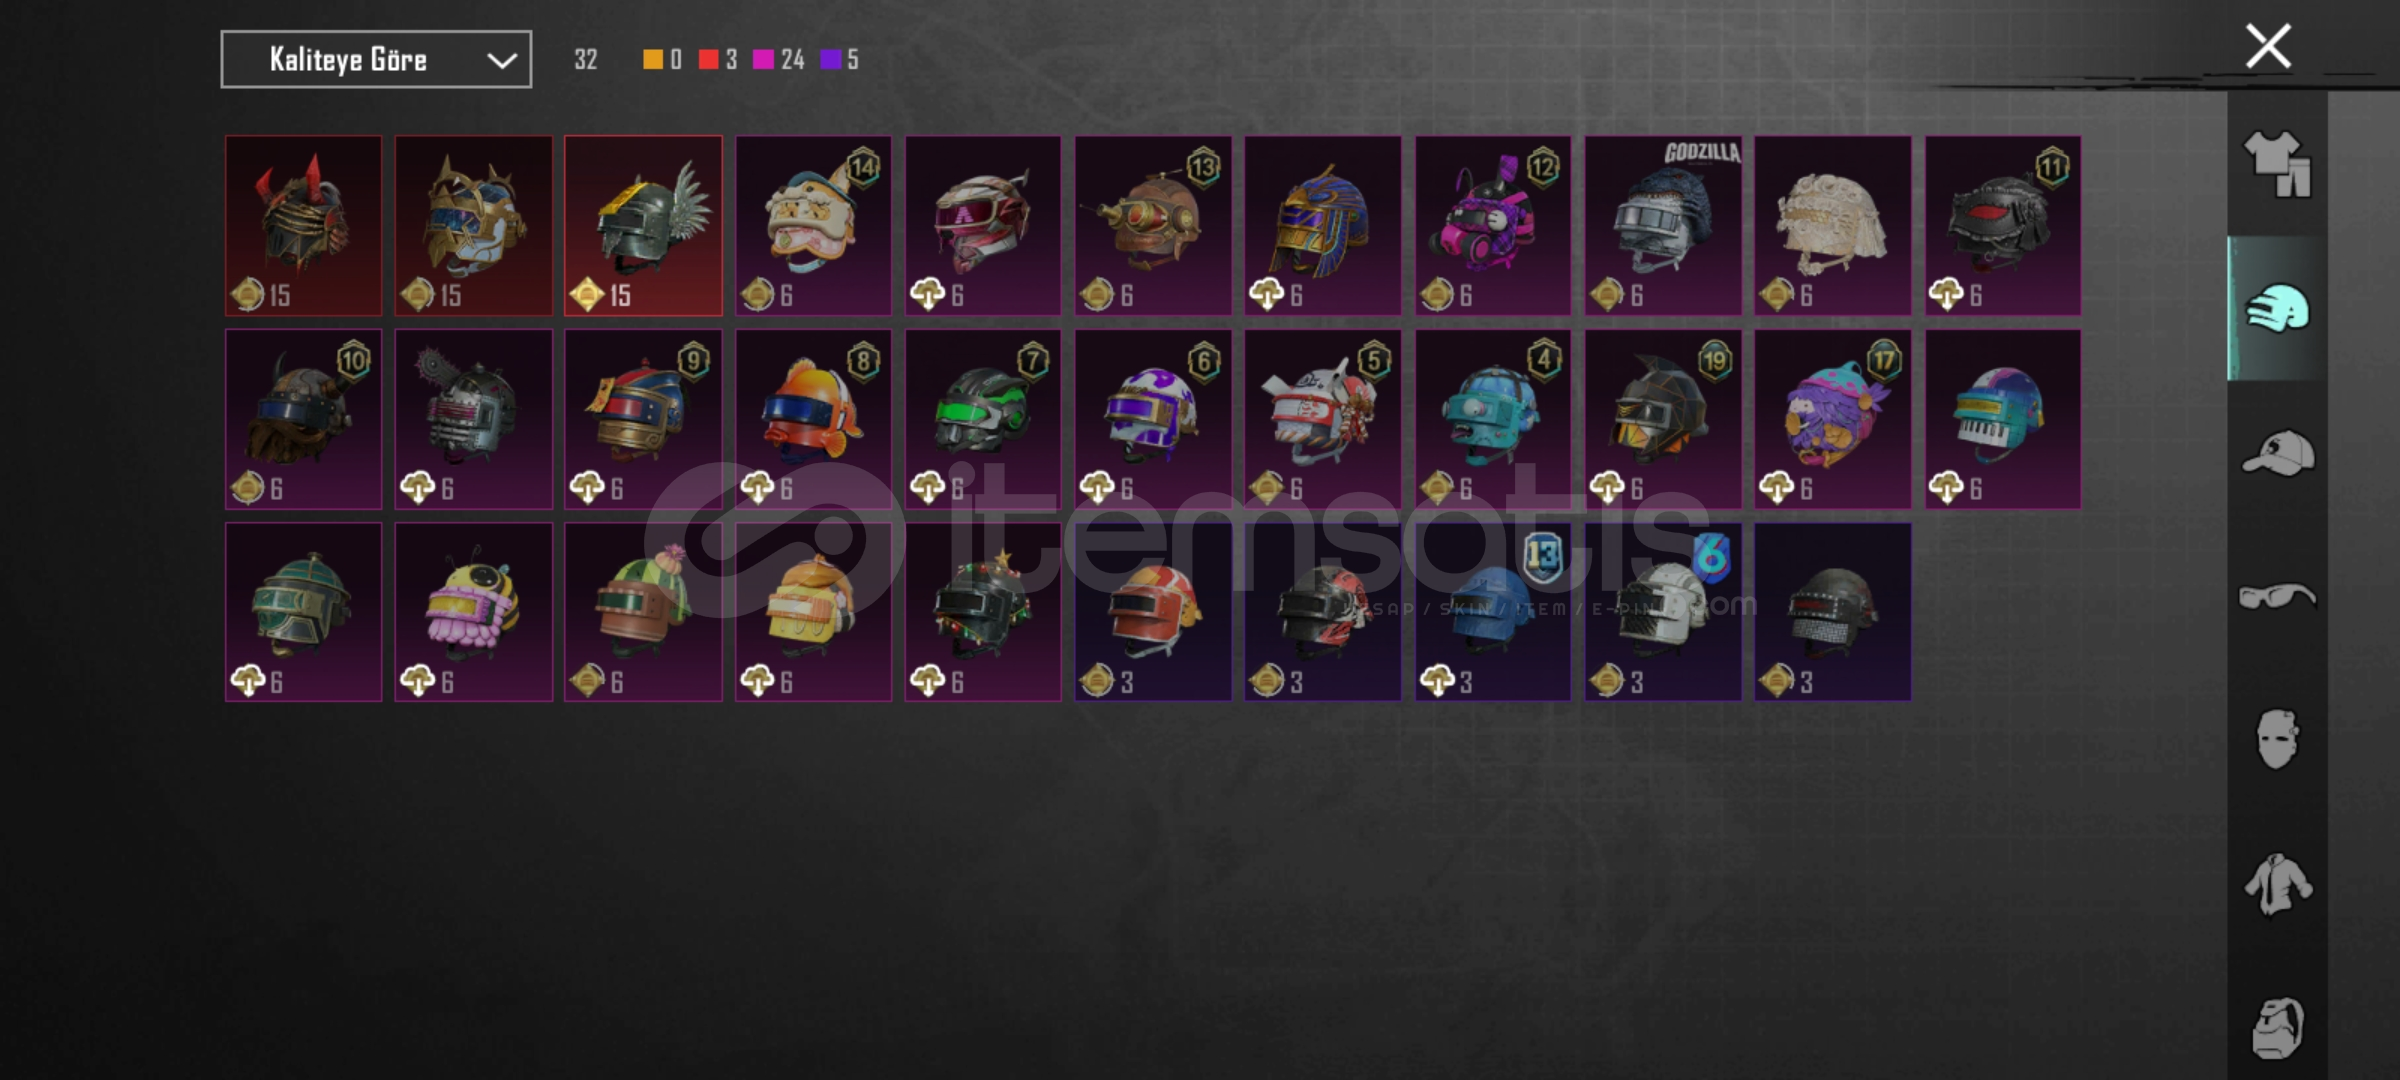Image resolution: width=2400 pixels, height=1080 pixels.
Task: Choose the red horned helmet skin
Action: coord(303,226)
